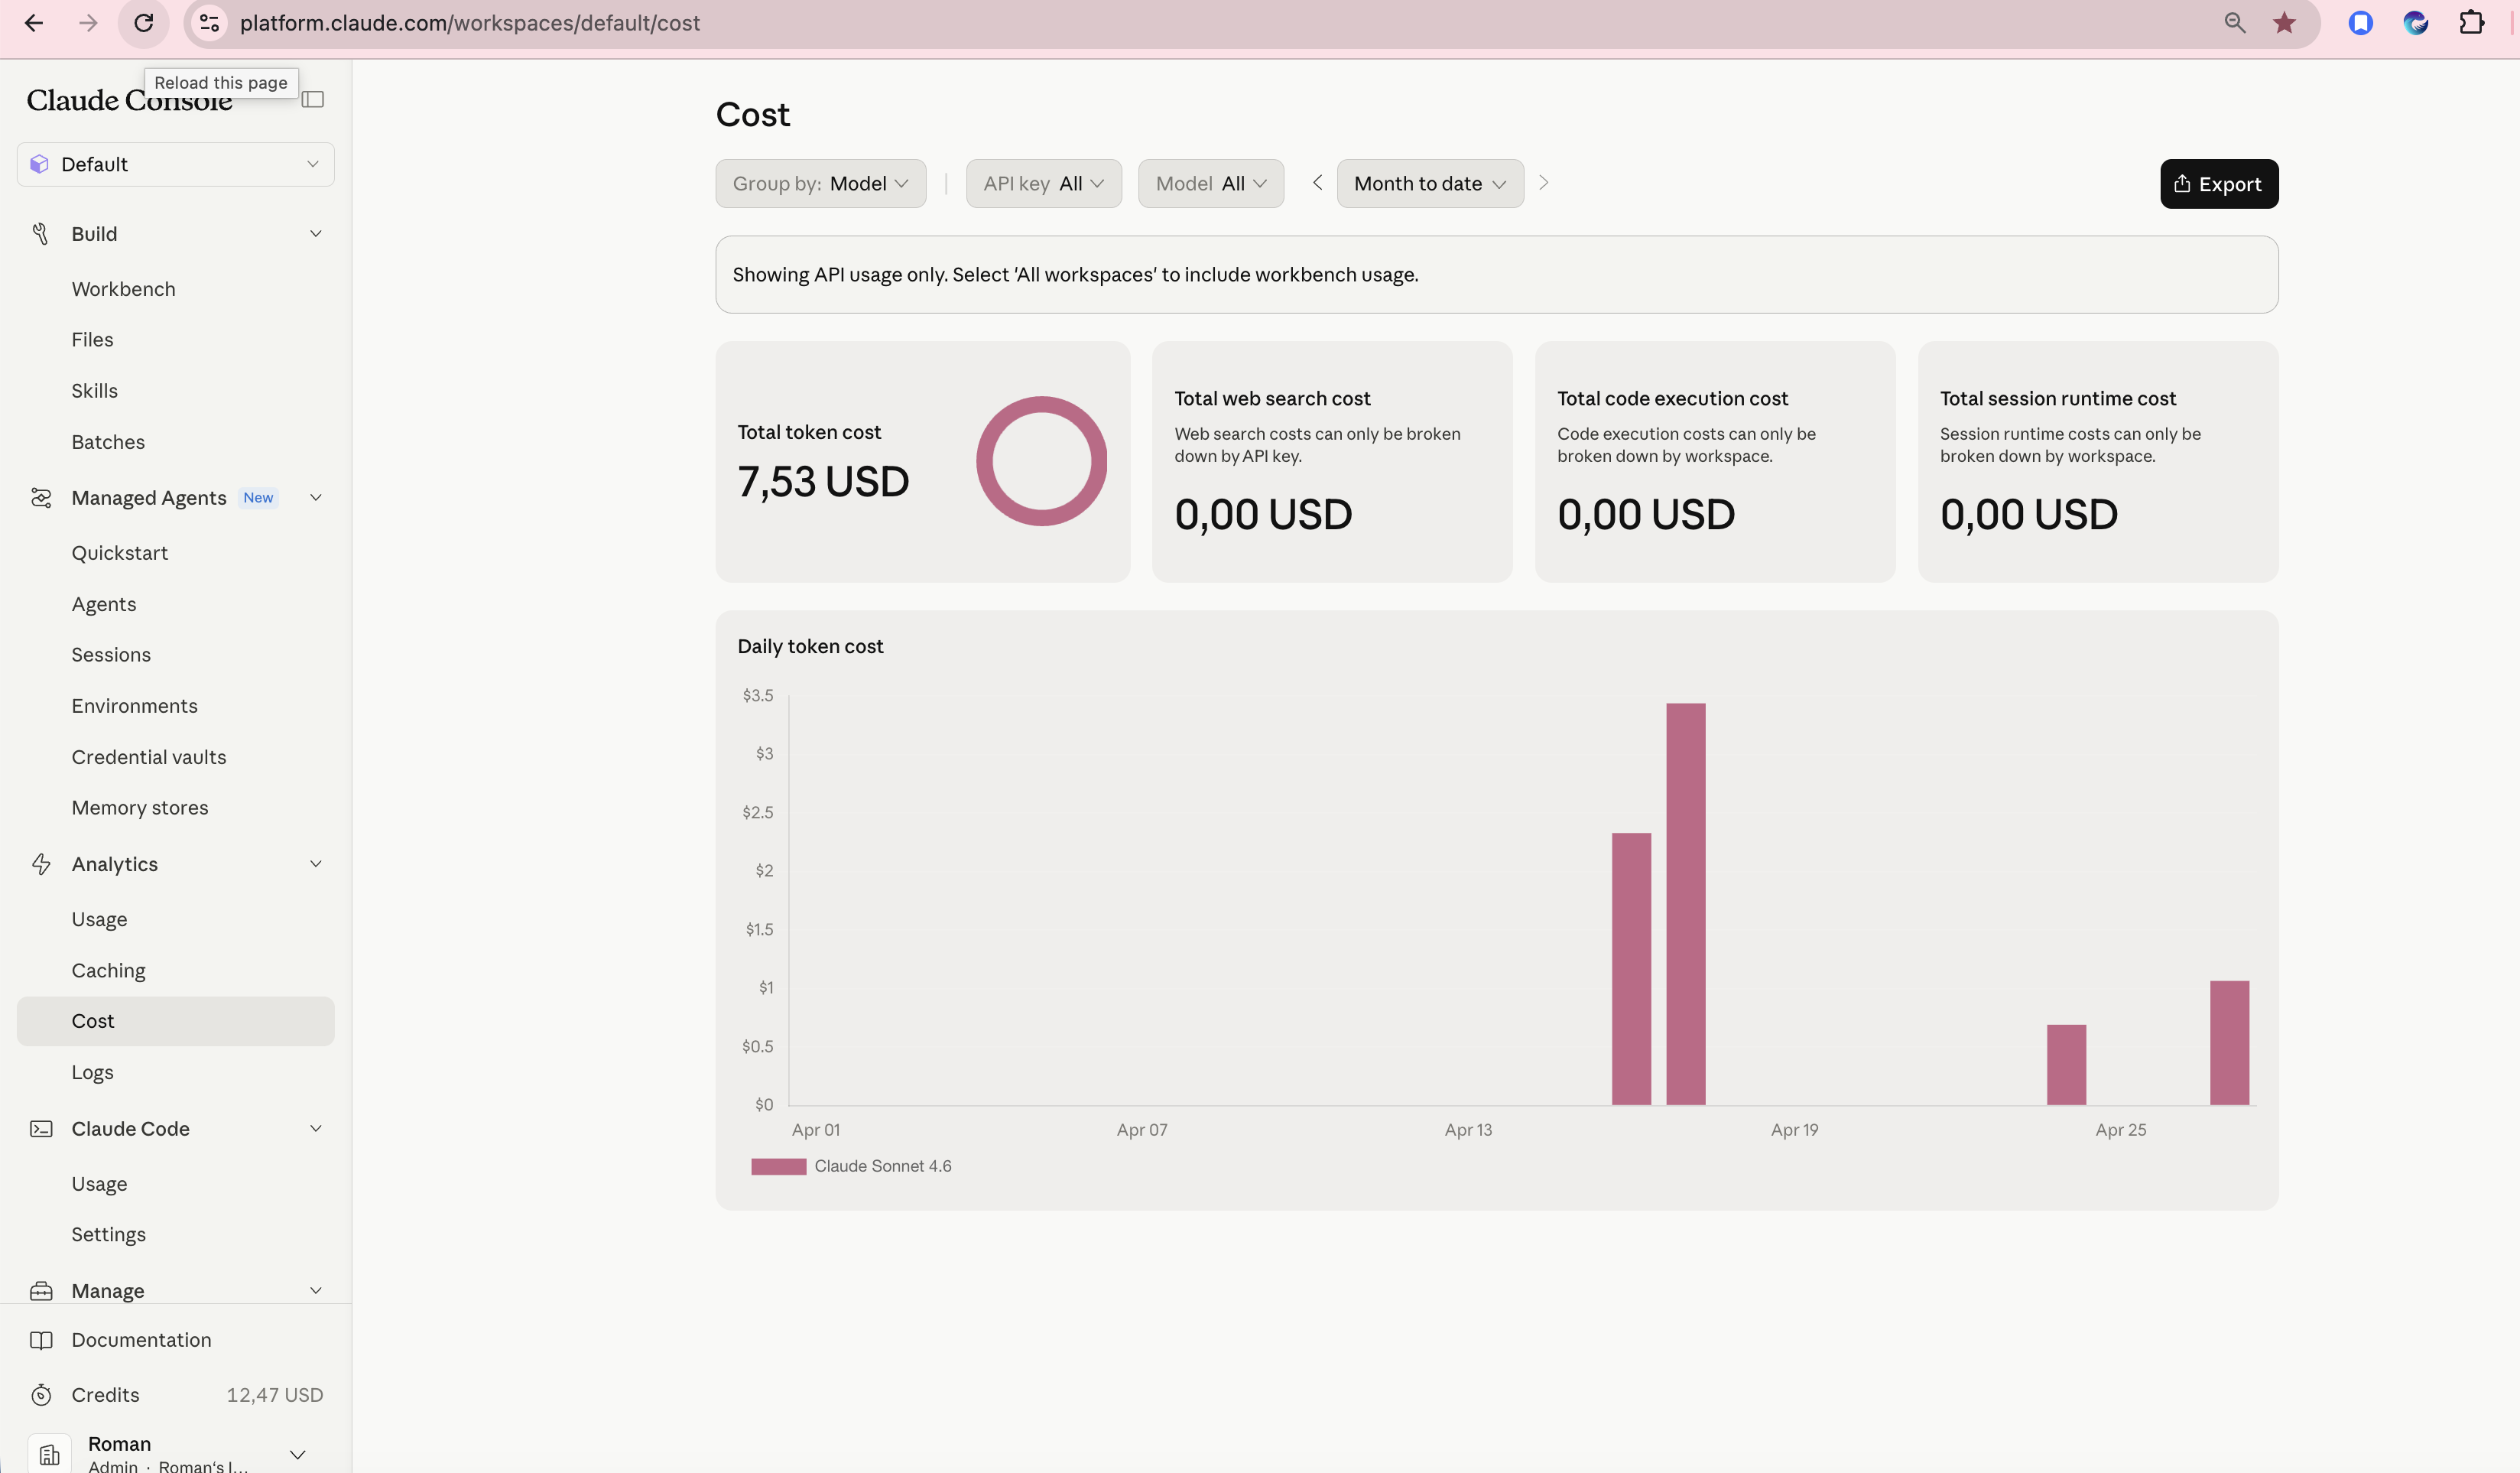Click the tallest bar in daily cost chart
The image size is (2520, 1473).
click(1685, 904)
